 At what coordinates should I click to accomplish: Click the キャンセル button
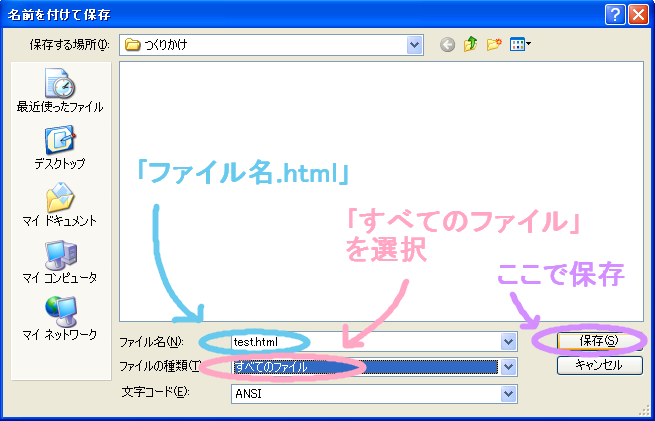click(x=599, y=365)
